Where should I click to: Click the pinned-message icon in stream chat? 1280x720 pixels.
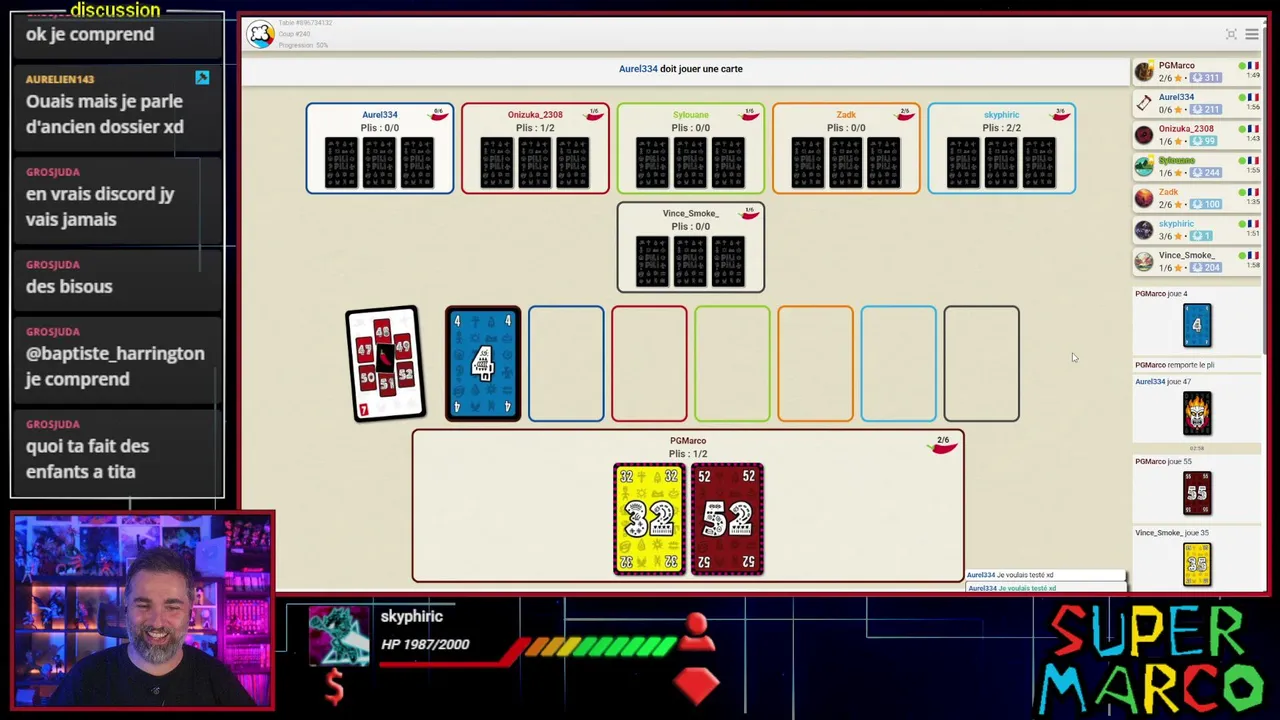[202, 78]
